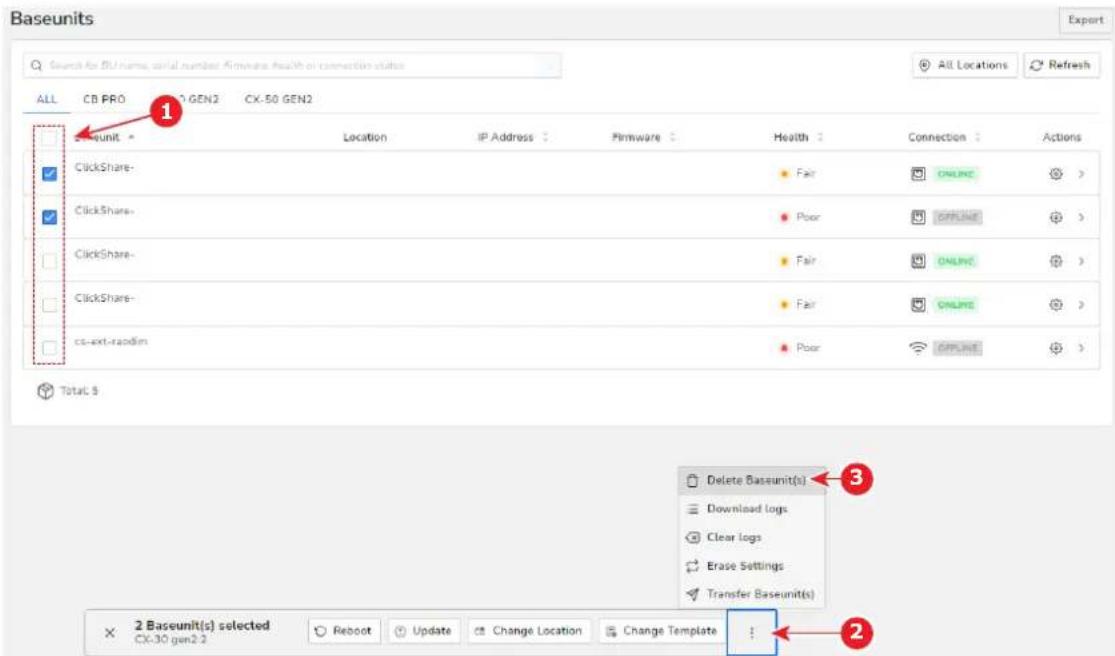The height and width of the screenshot is (656, 1115).
Task: Open settings gear of checked Fair ClickShare row
Action: click(x=1056, y=173)
